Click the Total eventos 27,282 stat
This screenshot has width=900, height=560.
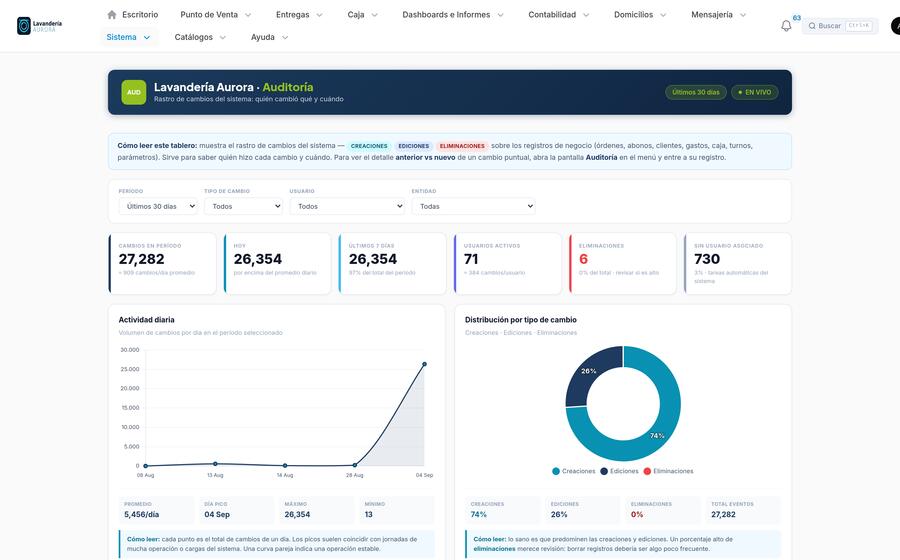coord(743,510)
